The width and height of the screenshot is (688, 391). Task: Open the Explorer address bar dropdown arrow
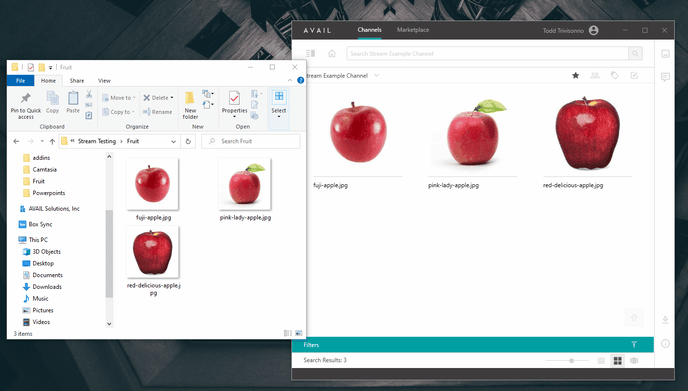point(173,141)
